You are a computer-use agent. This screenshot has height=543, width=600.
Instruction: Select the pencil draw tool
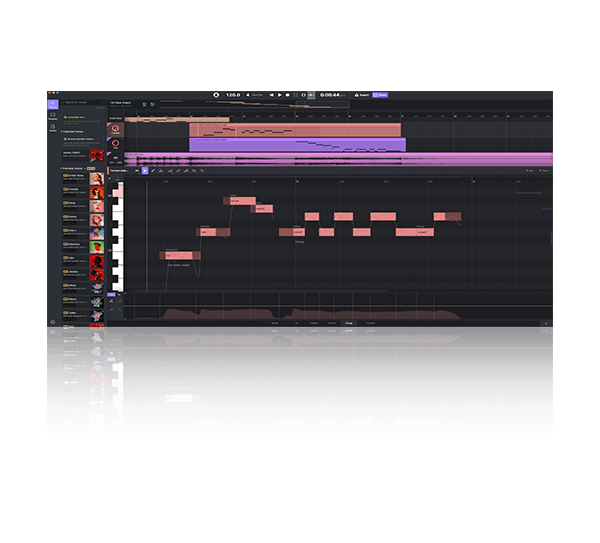tap(153, 171)
